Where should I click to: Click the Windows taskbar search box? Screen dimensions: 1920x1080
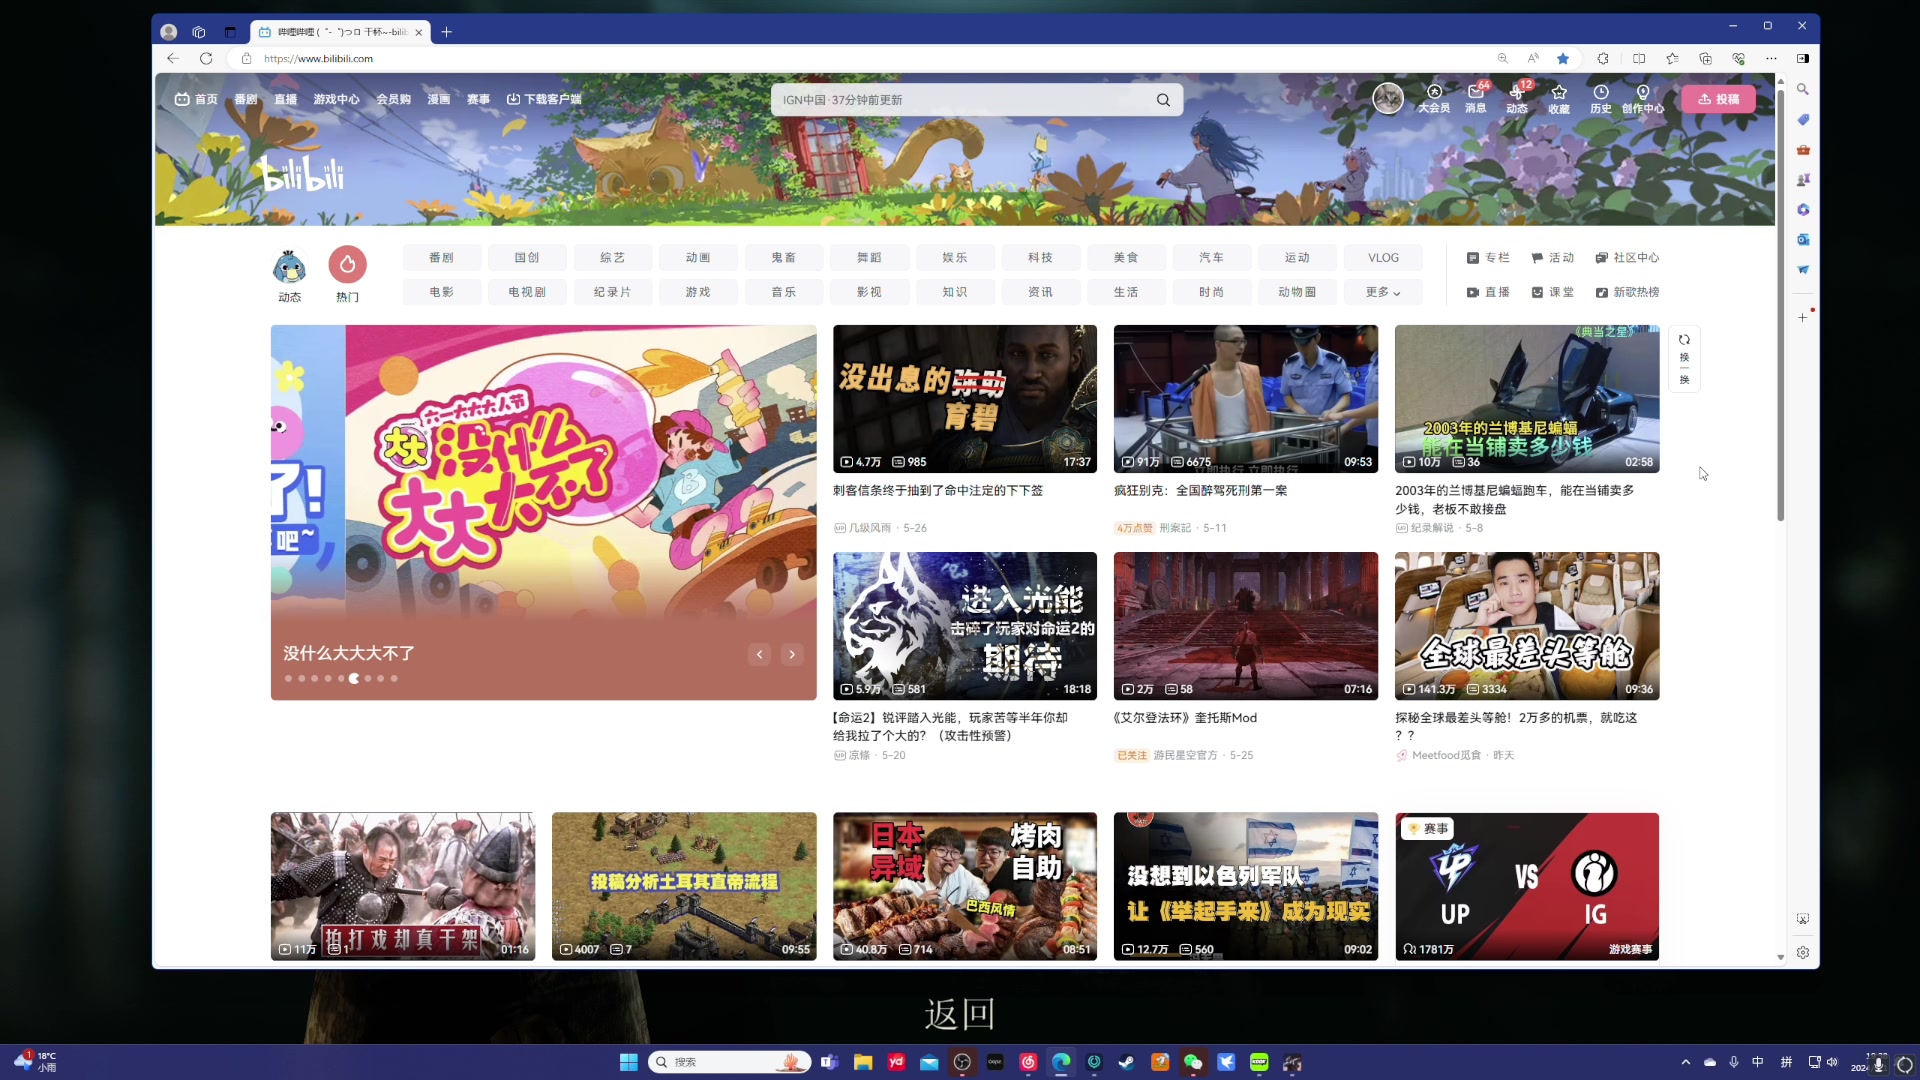(x=729, y=1062)
